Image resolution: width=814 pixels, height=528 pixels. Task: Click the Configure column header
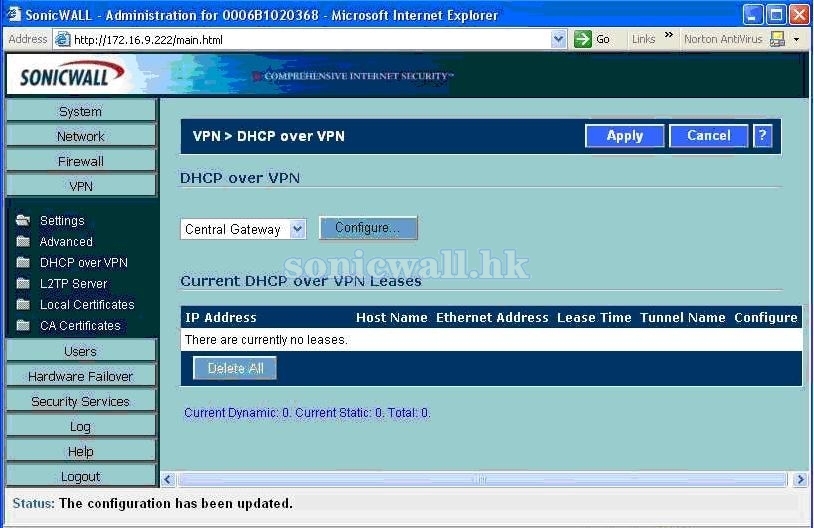tap(766, 317)
